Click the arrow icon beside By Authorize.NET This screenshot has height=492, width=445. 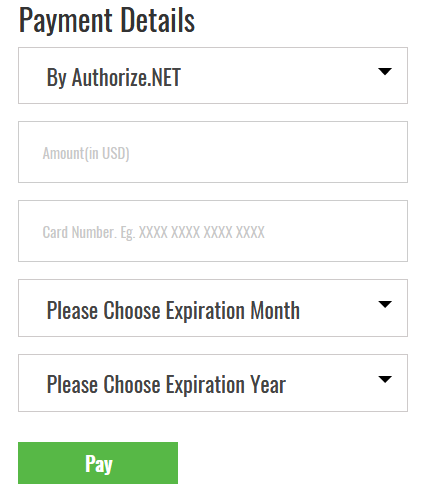point(385,71)
